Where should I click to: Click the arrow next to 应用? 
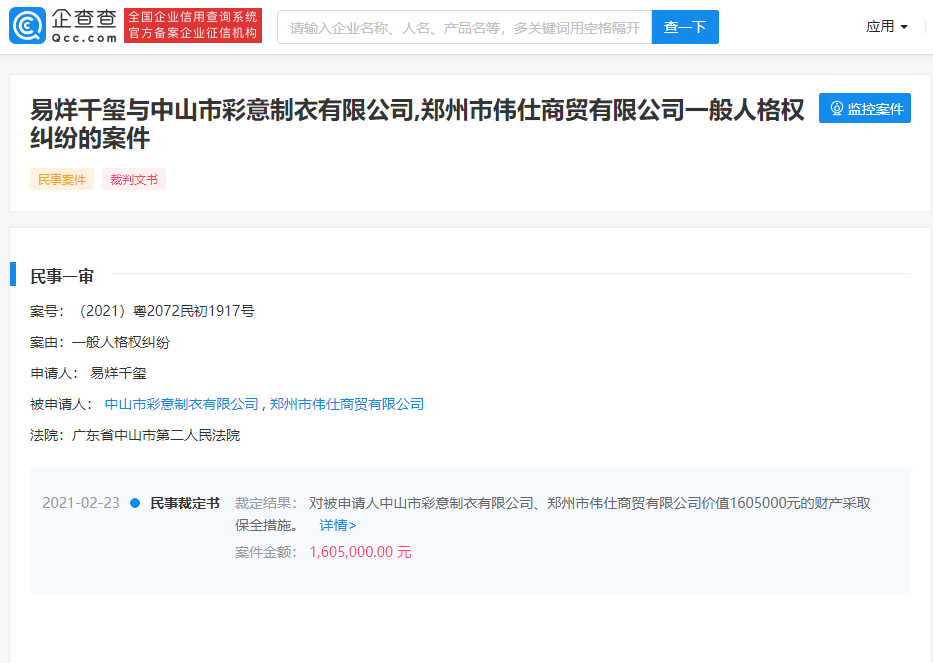904,27
